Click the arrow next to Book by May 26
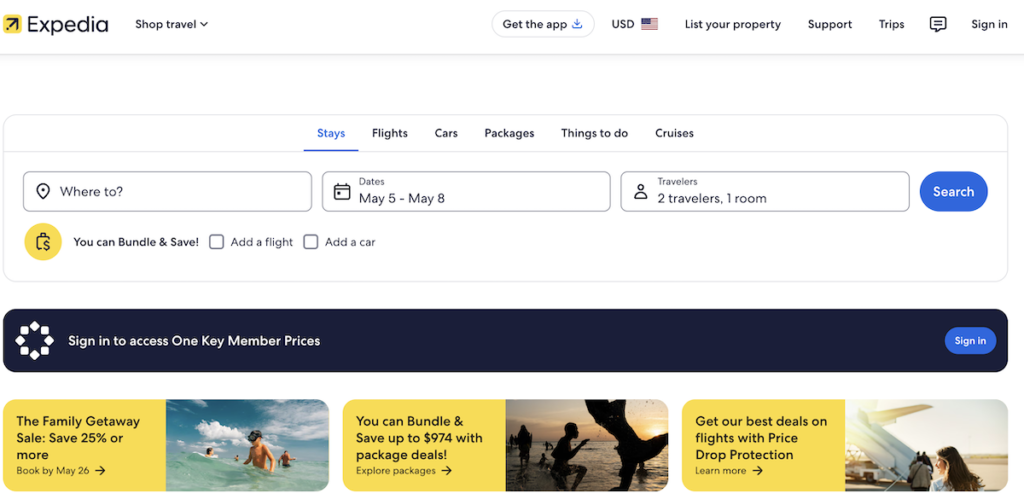 [x=100, y=470]
